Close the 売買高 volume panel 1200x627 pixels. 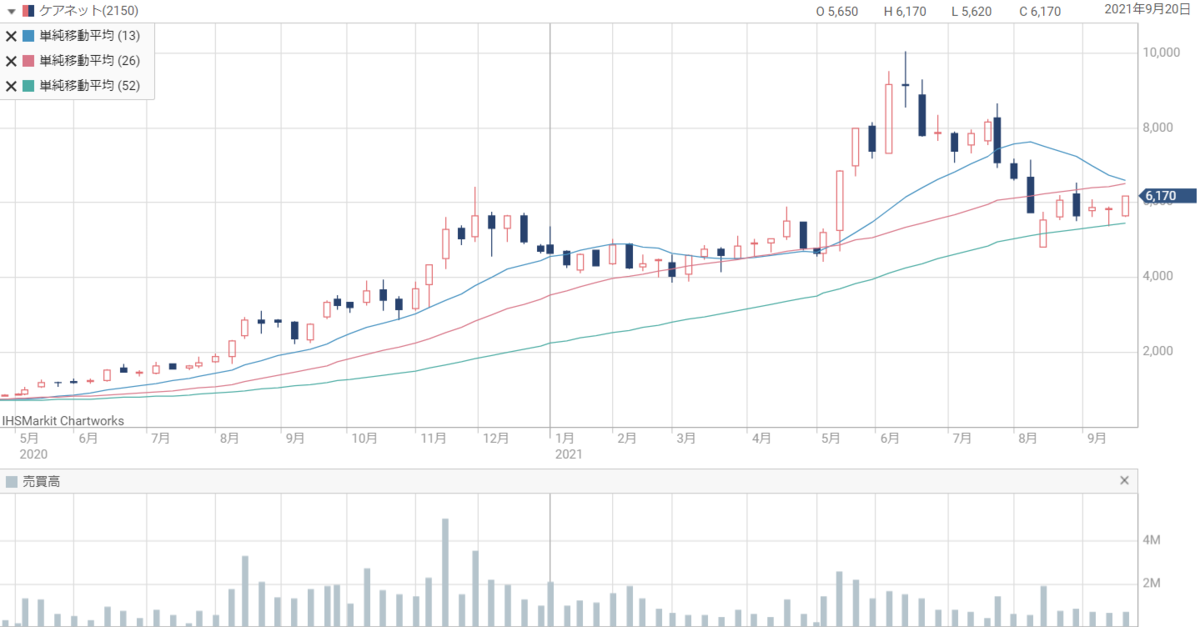pos(1124,481)
